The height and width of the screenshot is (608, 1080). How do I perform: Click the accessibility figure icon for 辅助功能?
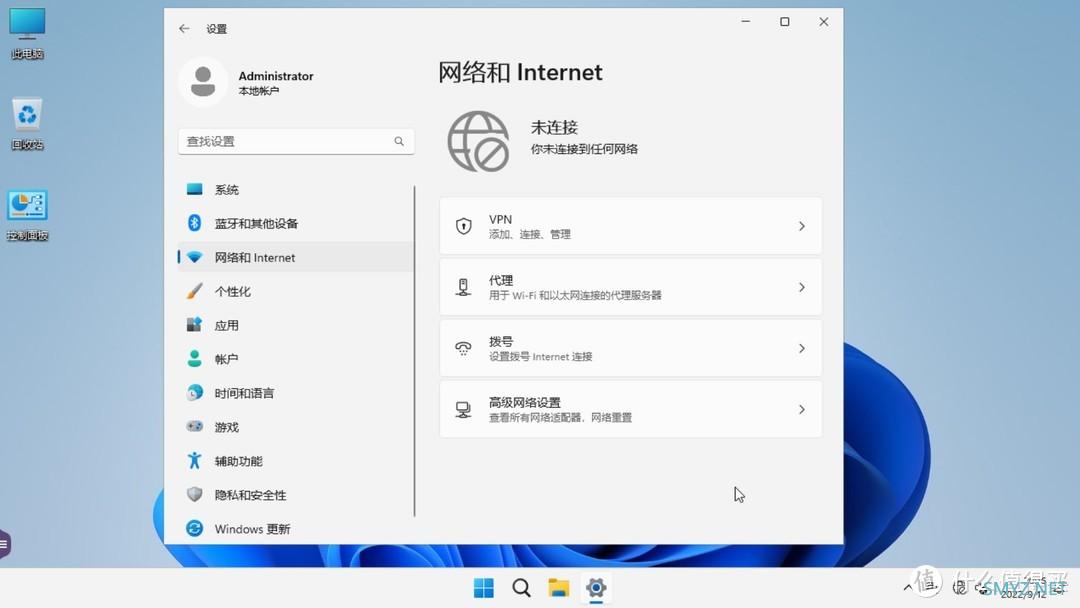[x=194, y=460]
